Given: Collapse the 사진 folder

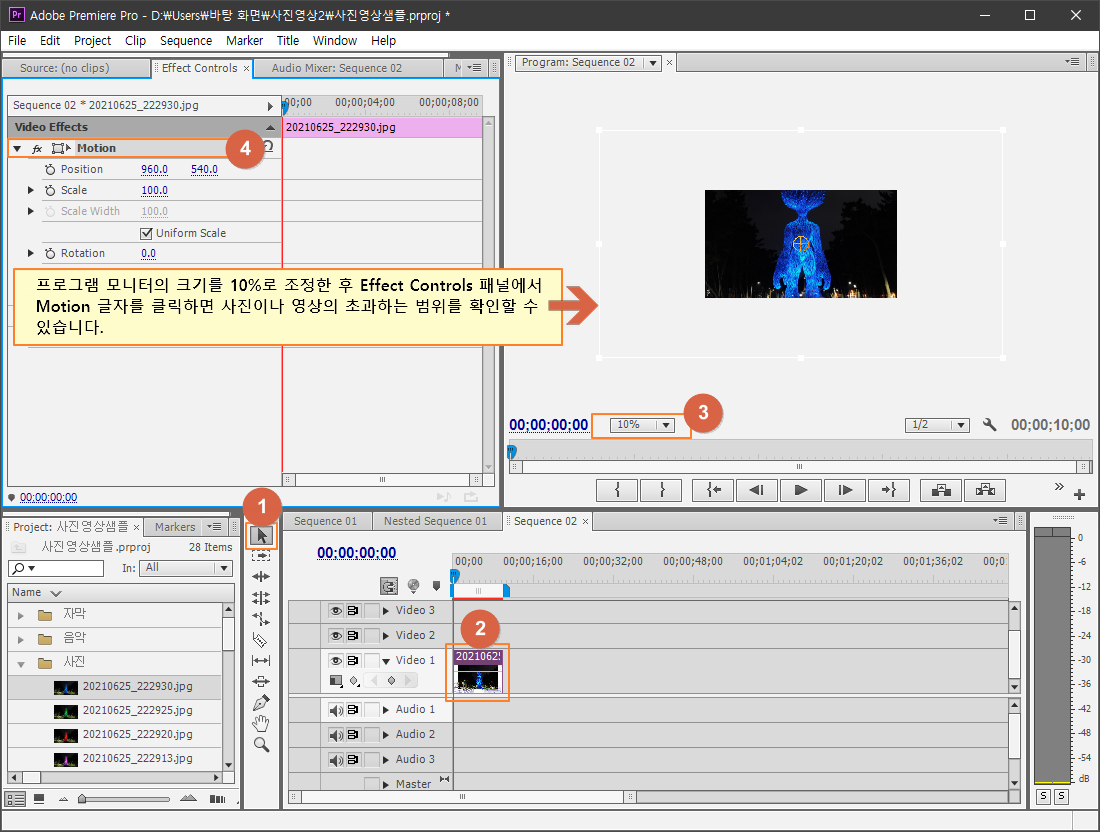Looking at the screenshot, I should (x=20, y=664).
